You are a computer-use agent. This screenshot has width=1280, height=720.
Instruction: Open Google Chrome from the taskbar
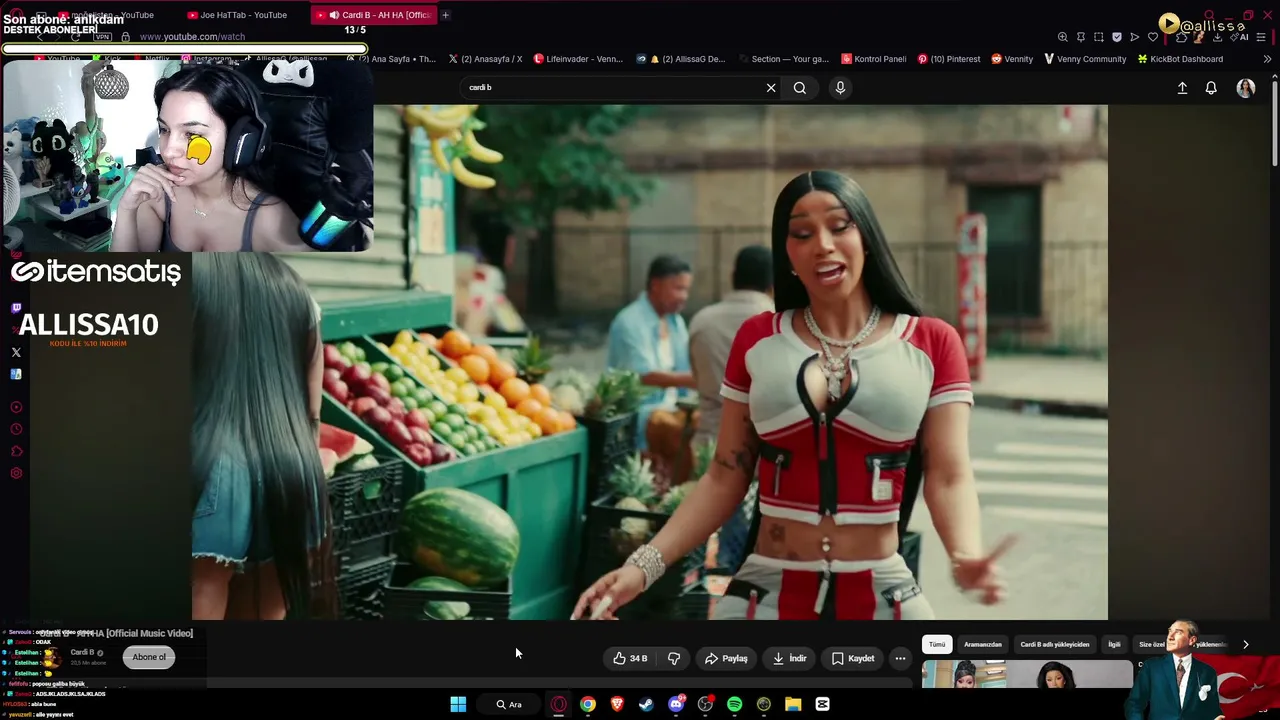[588, 704]
